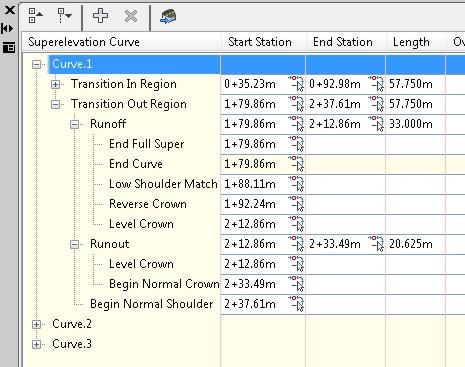Image resolution: width=465 pixels, height=367 pixels.
Task: Click the 33.000m length value
Action: [411, 124]
